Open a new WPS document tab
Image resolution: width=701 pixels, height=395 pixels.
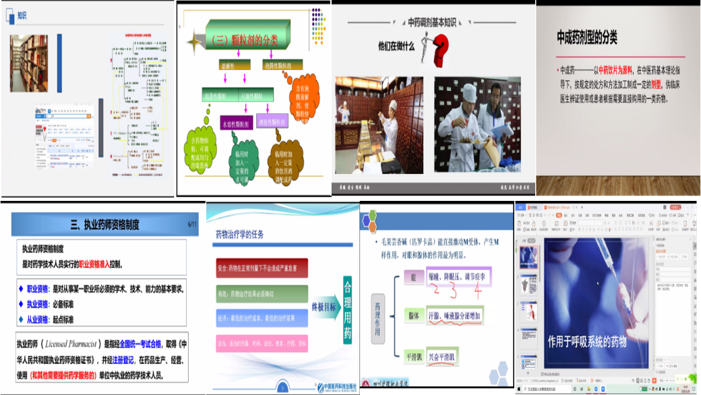582,207
